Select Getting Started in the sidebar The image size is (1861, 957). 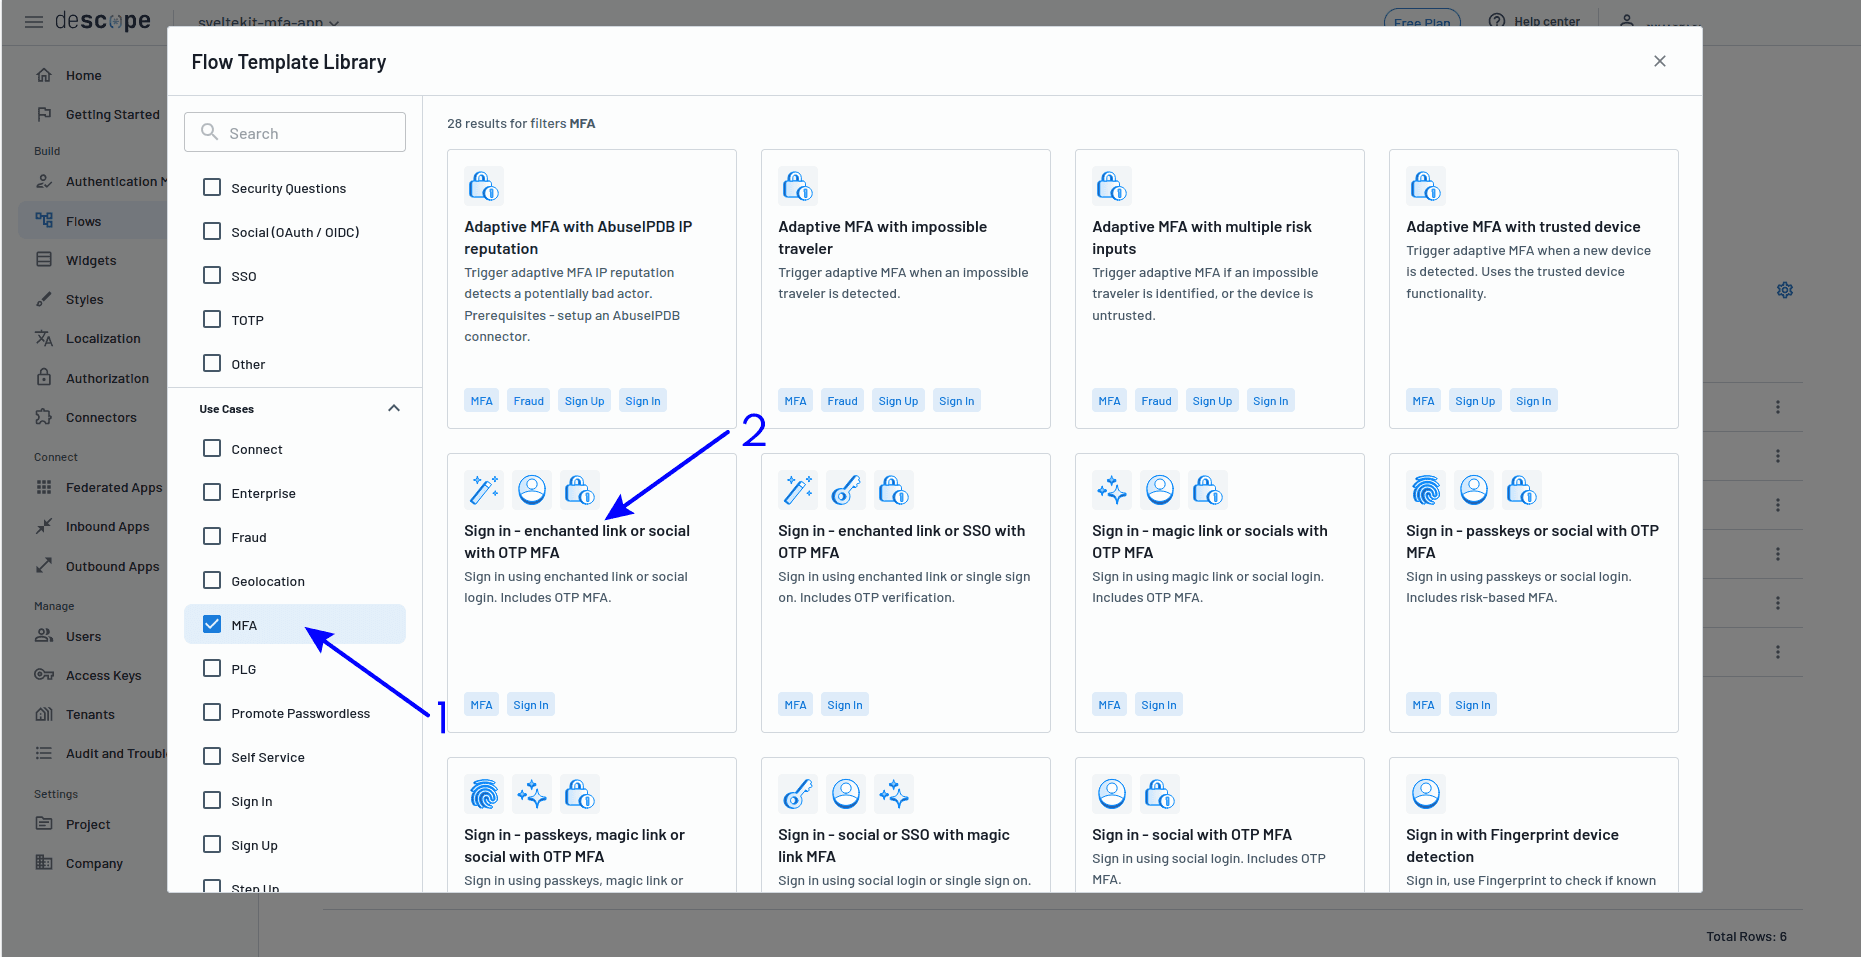click(x=112, y=114)
